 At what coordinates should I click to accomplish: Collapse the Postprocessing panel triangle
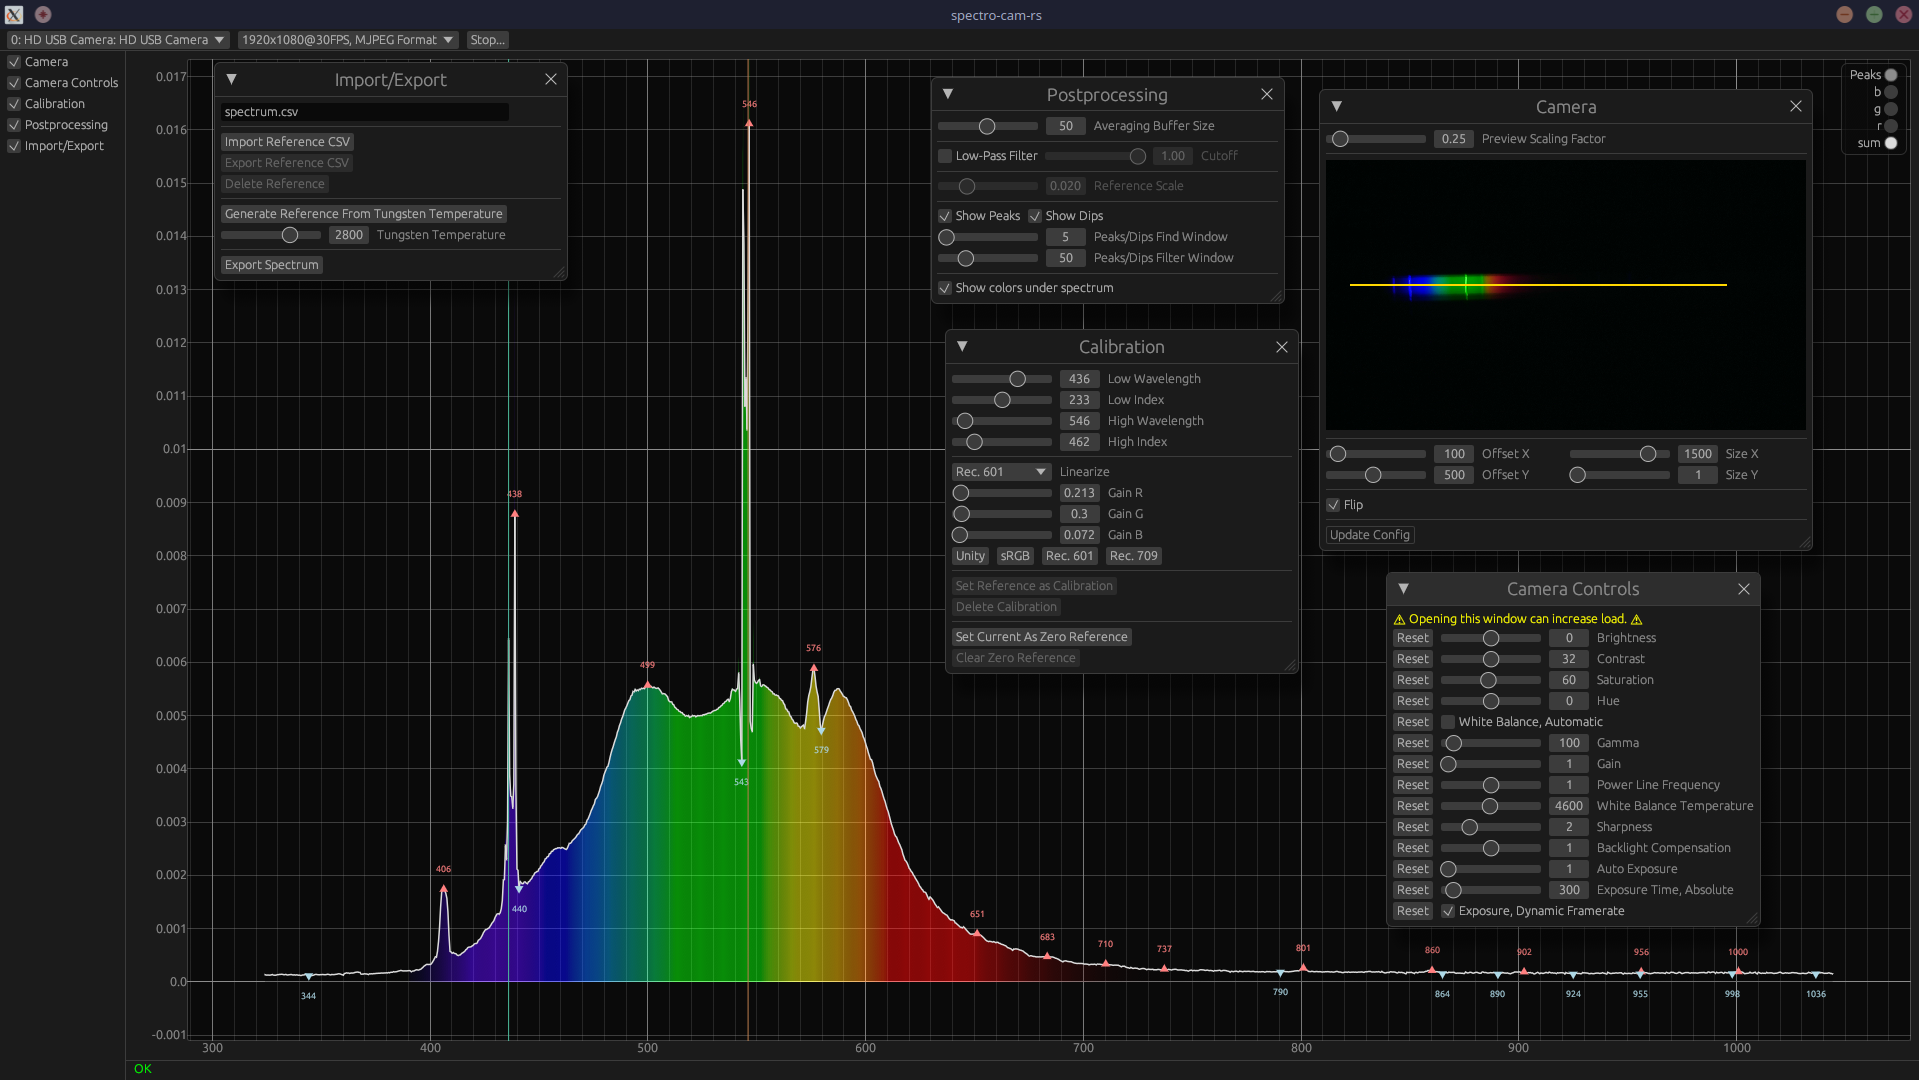tap(948, 94)
